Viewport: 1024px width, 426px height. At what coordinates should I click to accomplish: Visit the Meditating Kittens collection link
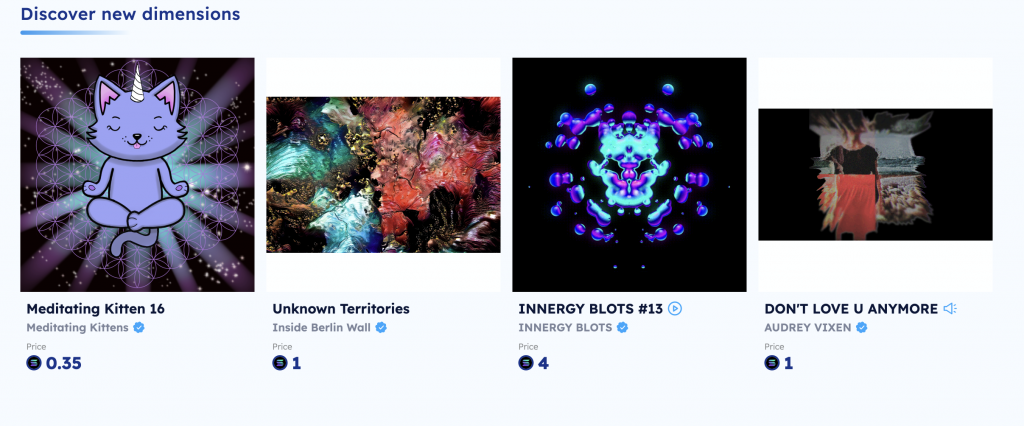click(77, 327)
